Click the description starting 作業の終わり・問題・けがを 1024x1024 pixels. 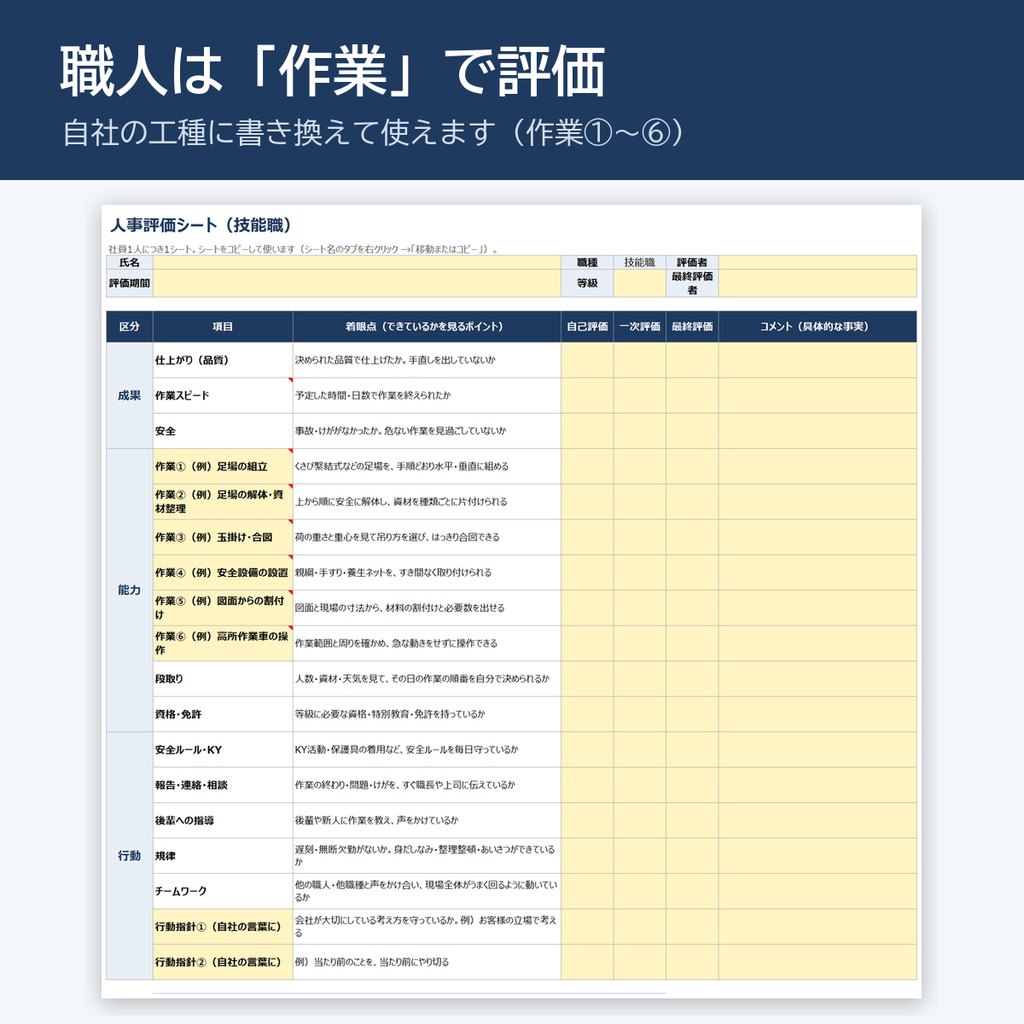pos(426,785)
